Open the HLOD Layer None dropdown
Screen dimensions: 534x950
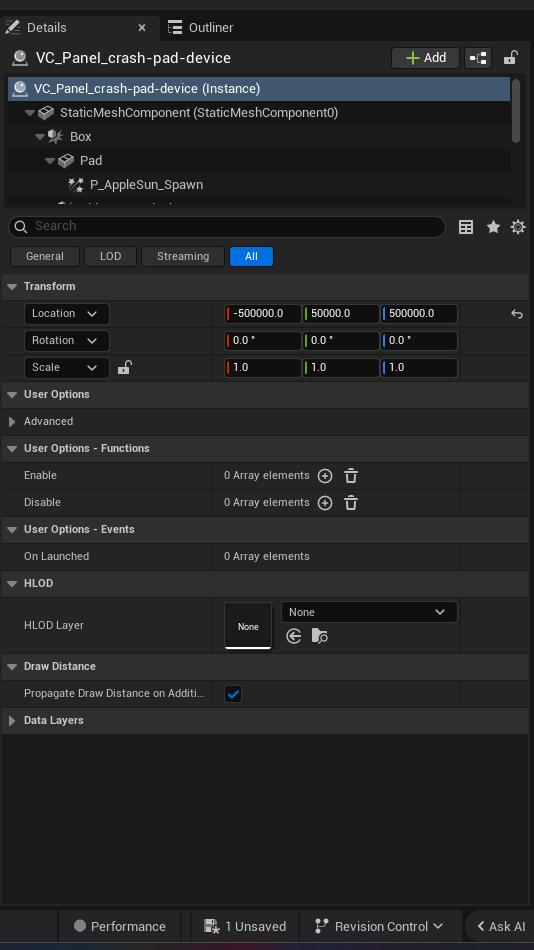[369, 612]
